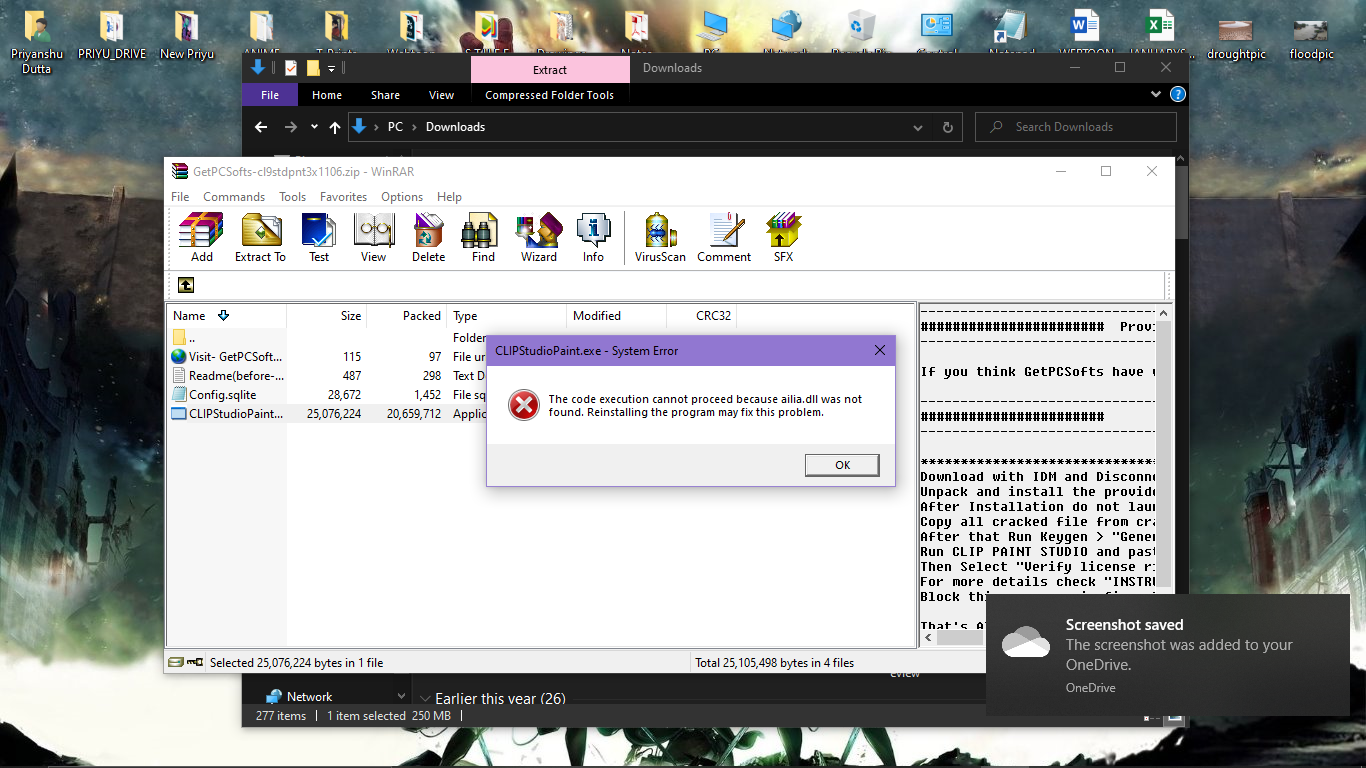This screenshot has width=1366, height=768.
Task: Click the password key icon in status bar
Action: [x=195, y=662]
